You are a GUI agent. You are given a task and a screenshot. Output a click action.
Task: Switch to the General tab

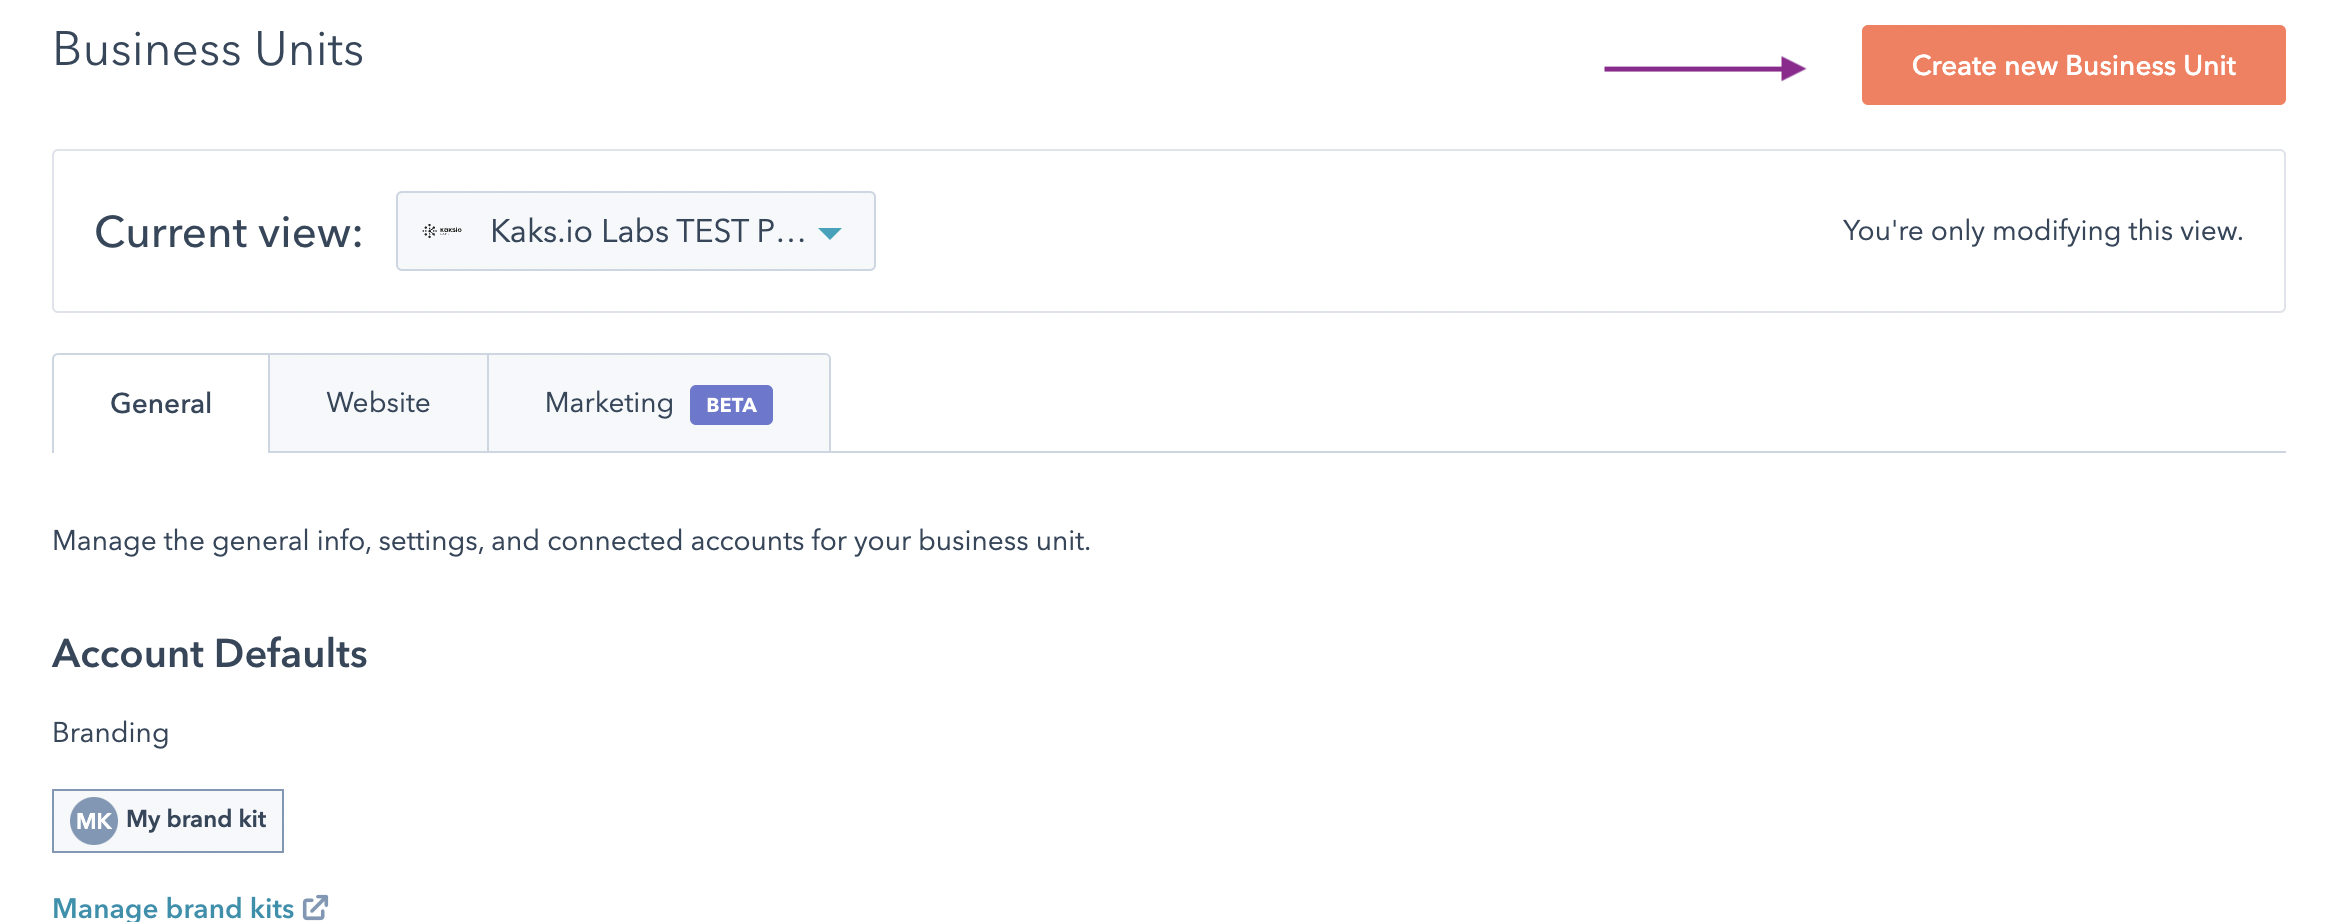click(161, 403)
